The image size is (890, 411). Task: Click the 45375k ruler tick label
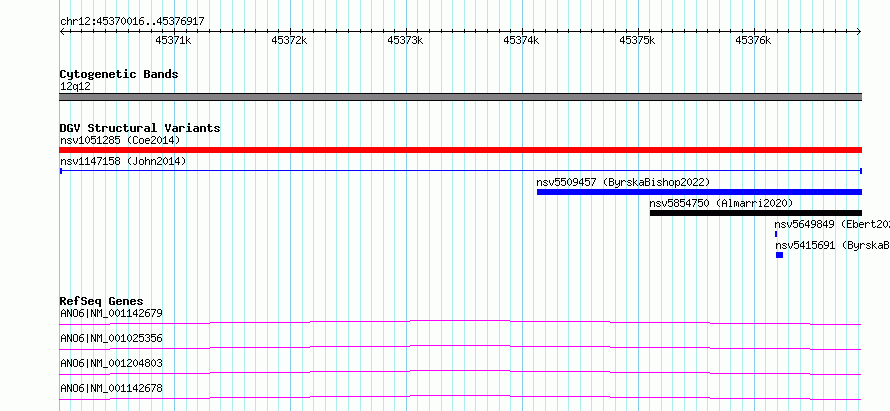[637, 40]
